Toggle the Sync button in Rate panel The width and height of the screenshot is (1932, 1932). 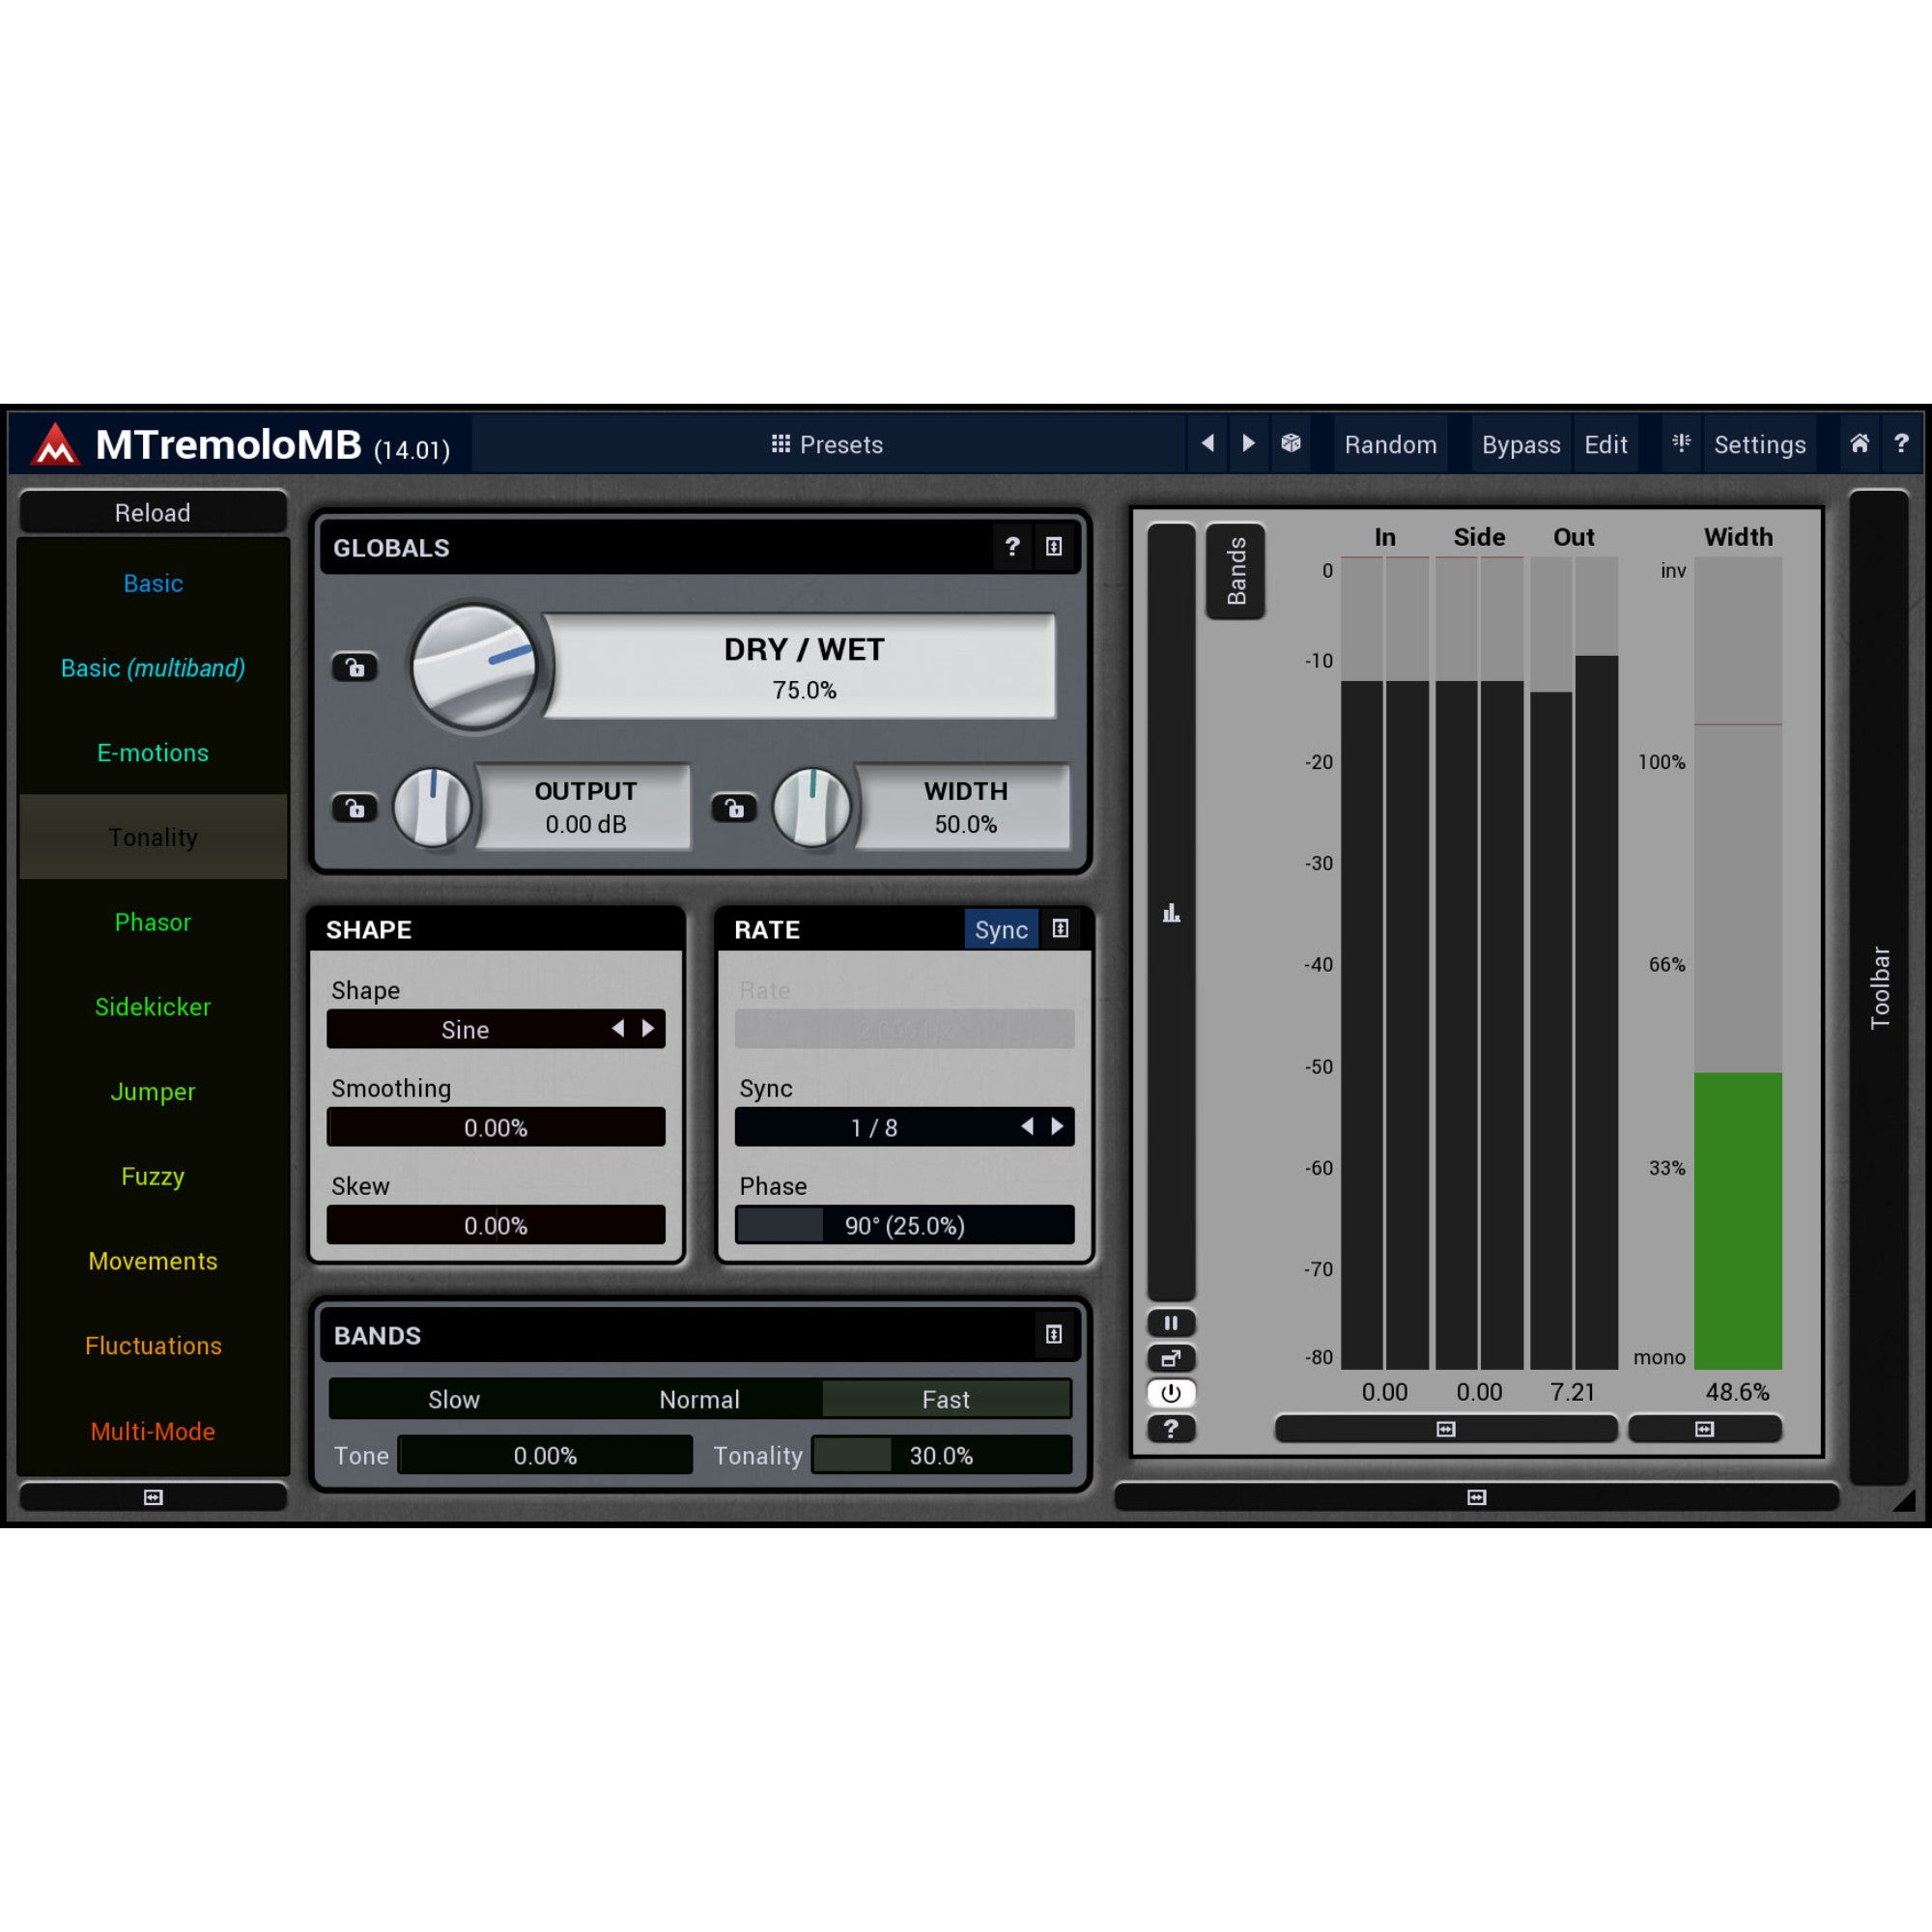pyautogui.click(x=1001, y=930)
